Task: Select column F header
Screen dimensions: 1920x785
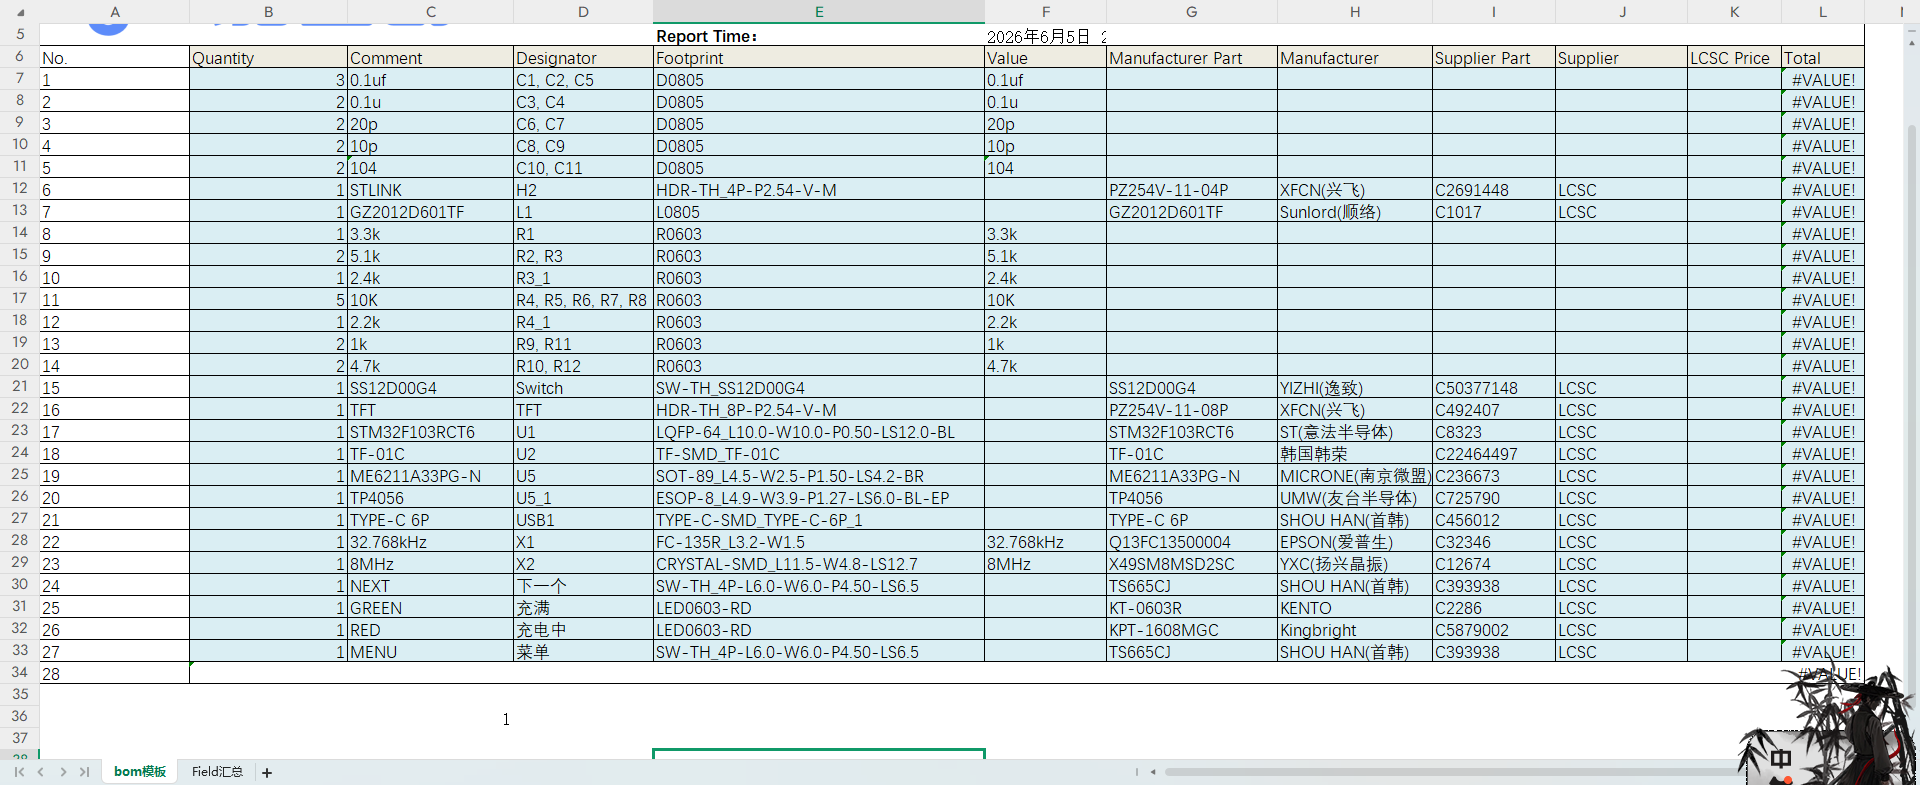Action: [x=1046, y=12]
